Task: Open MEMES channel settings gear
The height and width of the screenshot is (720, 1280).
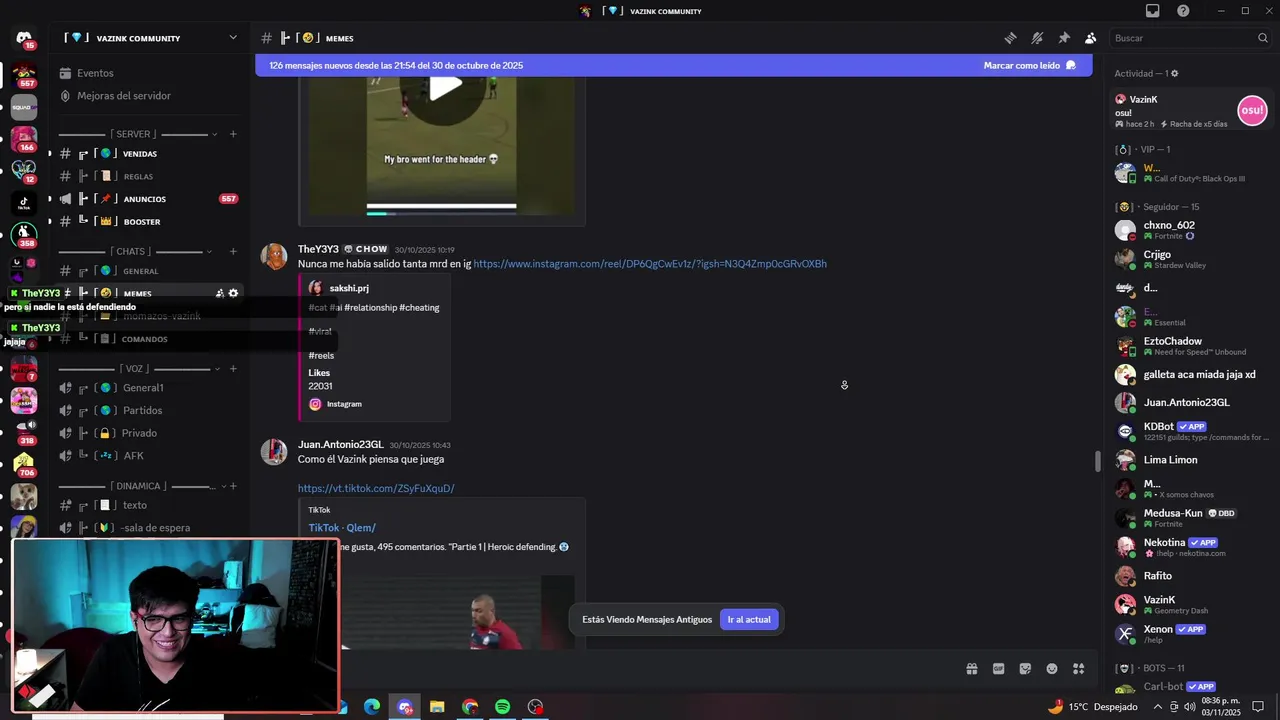Action: [233, 293]
